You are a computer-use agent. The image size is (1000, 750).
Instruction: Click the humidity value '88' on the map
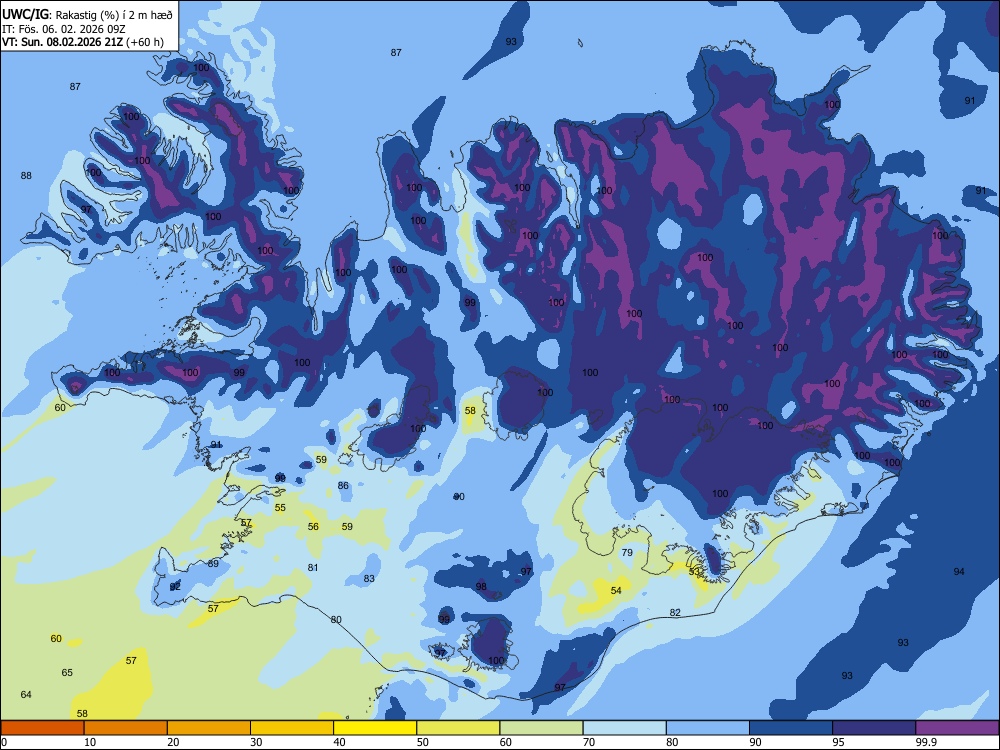pos(26,175)
